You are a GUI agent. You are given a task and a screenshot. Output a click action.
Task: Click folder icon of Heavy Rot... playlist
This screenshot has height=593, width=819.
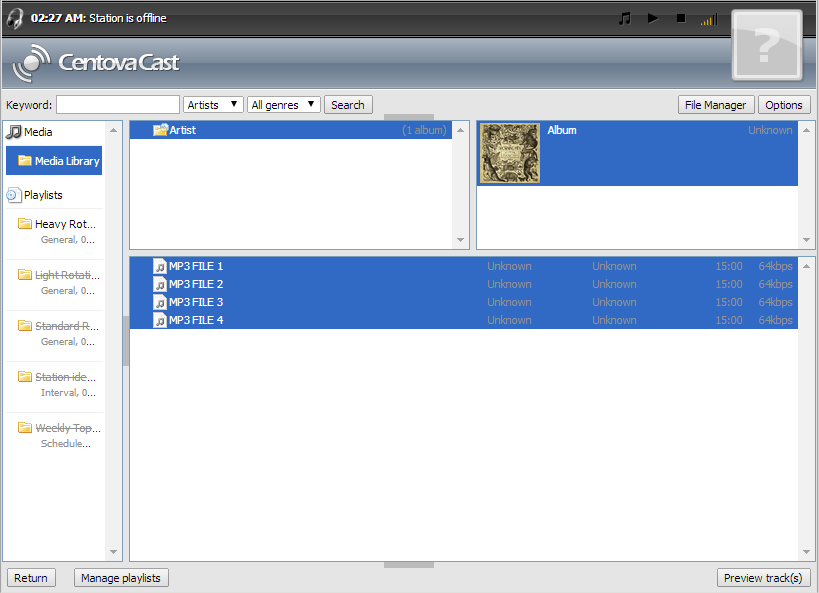click(25, 224)
